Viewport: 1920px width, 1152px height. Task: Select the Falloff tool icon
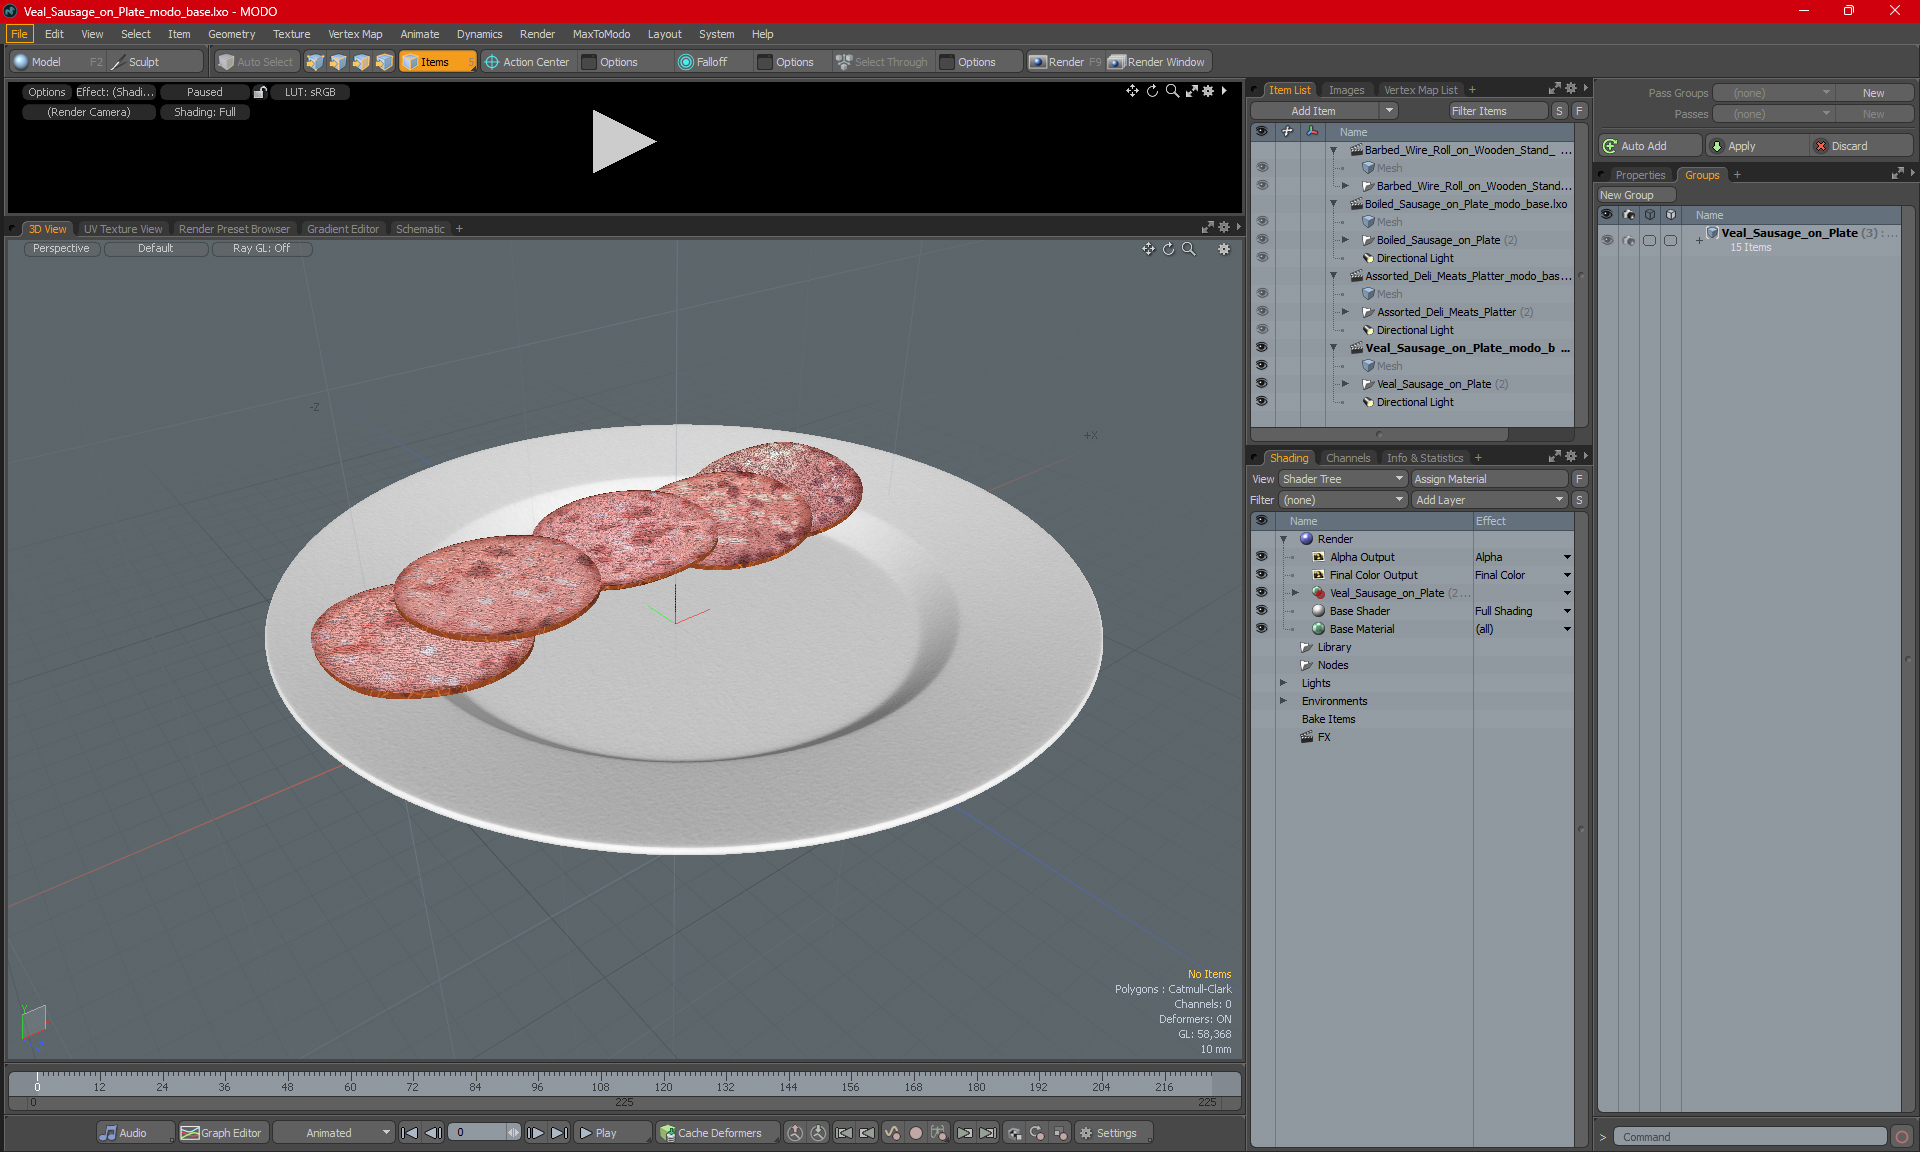(x=685, y=62)
